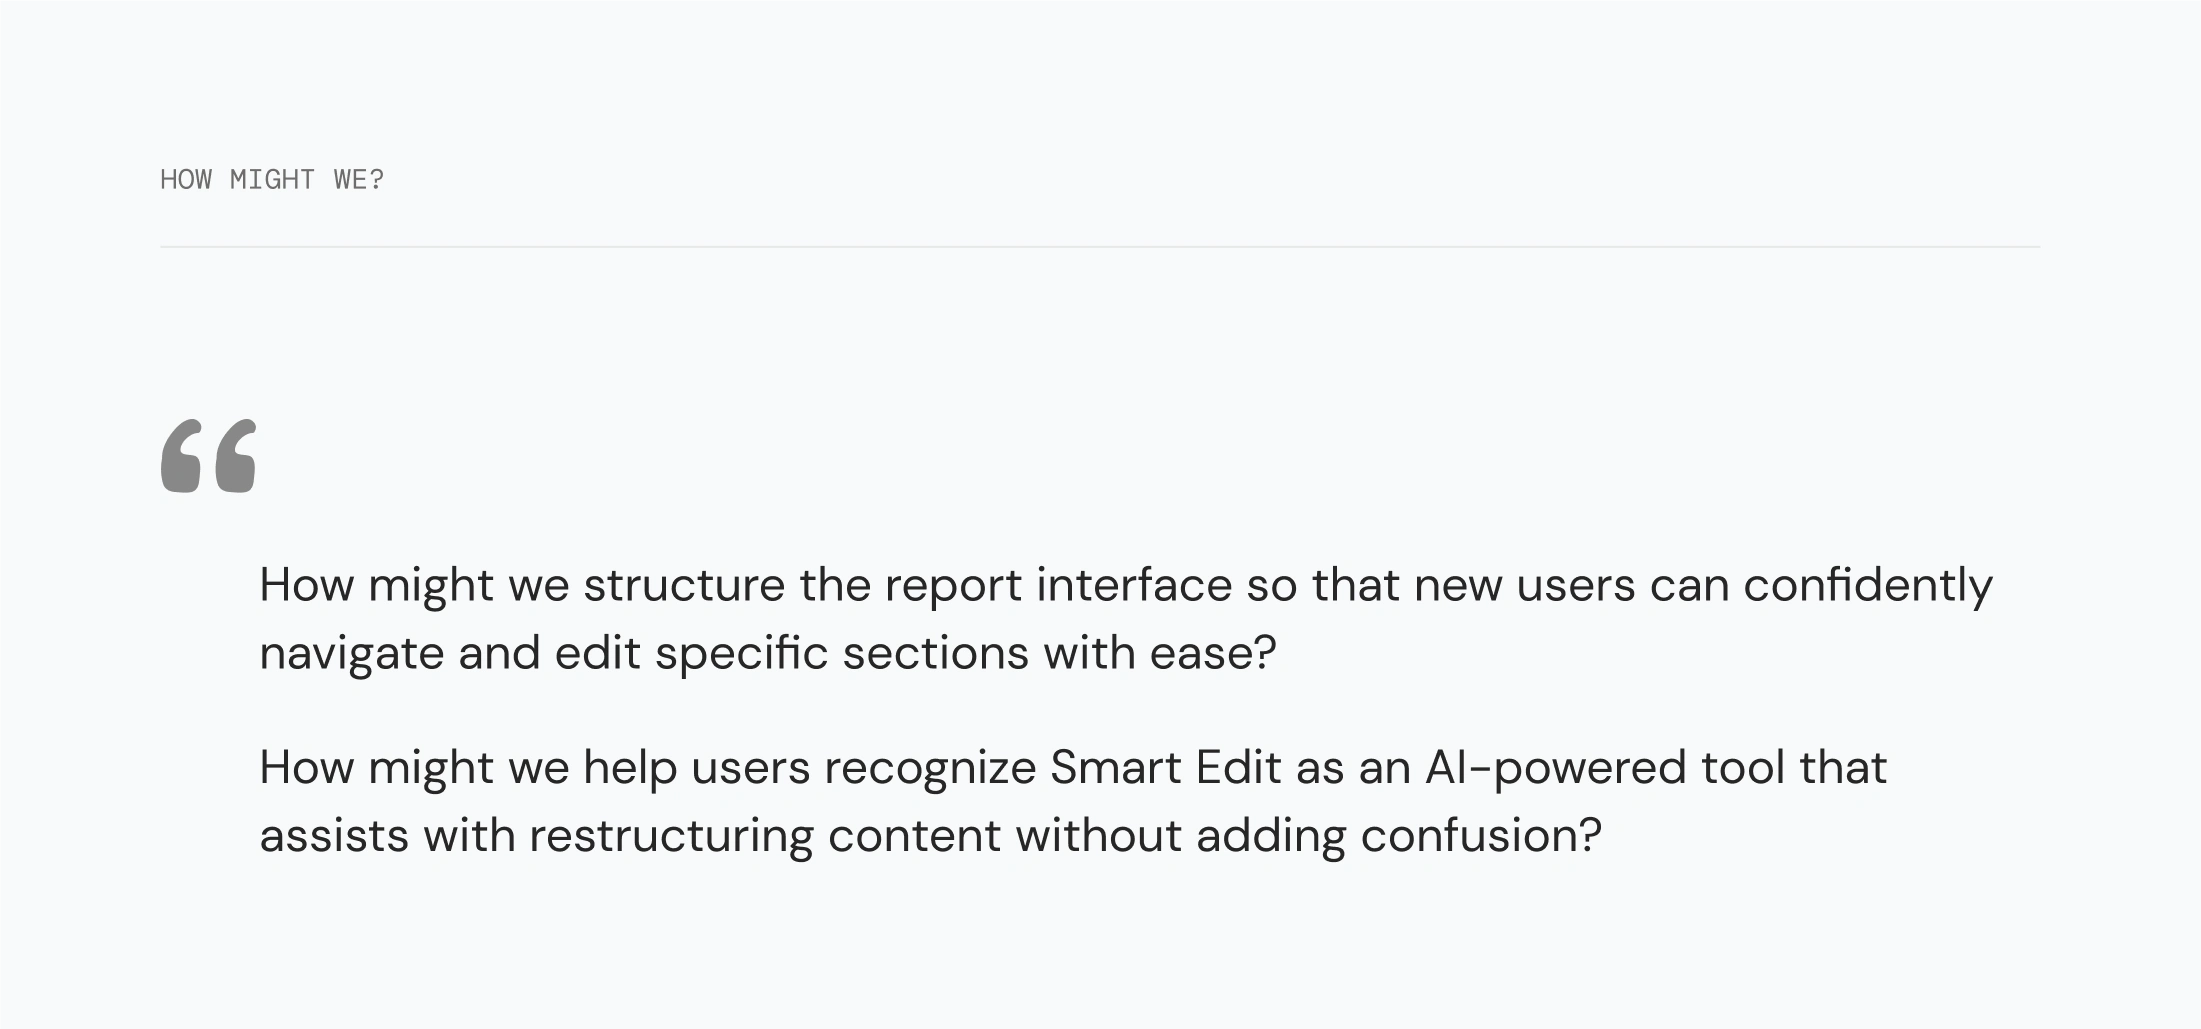The width and height of the screenshot is (2201, 1029).
Task: Click the words "Smart Edit" in the quote
Action: (x=1165, y=768)
